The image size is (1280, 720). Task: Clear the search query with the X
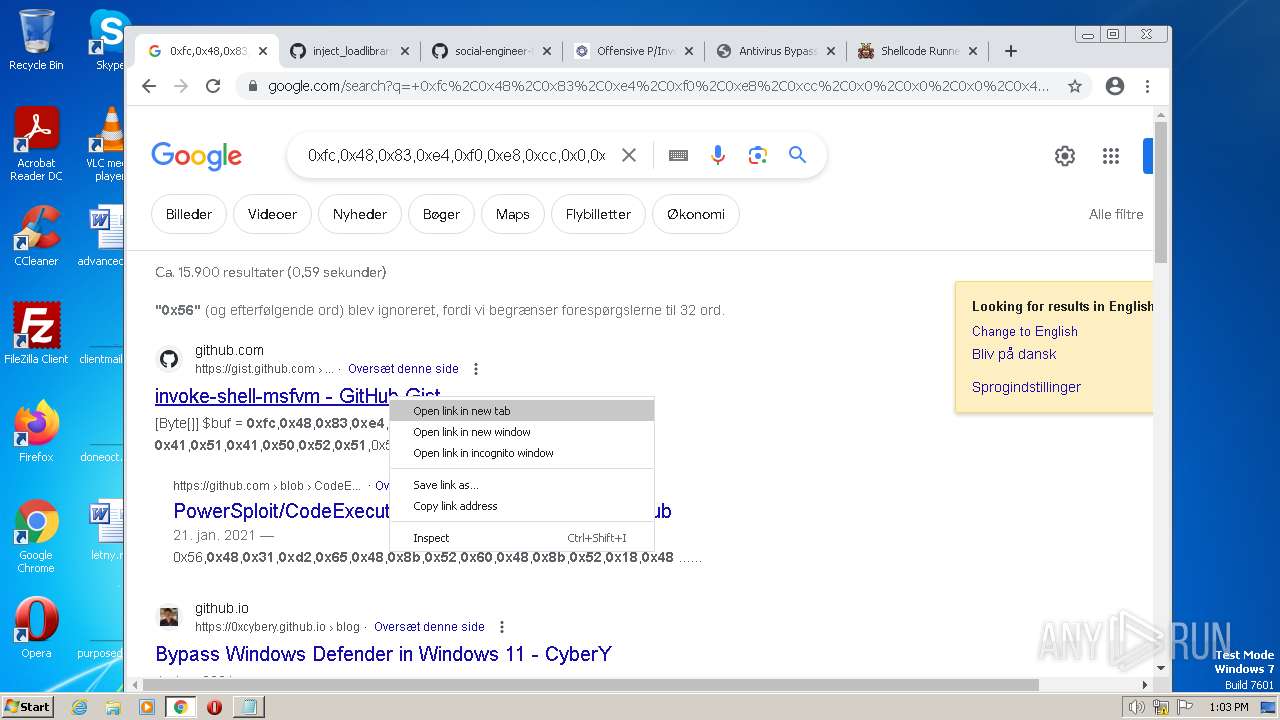629,155
